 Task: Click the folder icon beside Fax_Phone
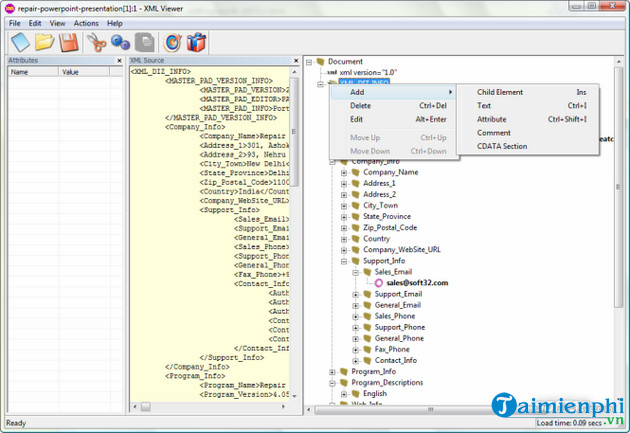tap(367, 349)
